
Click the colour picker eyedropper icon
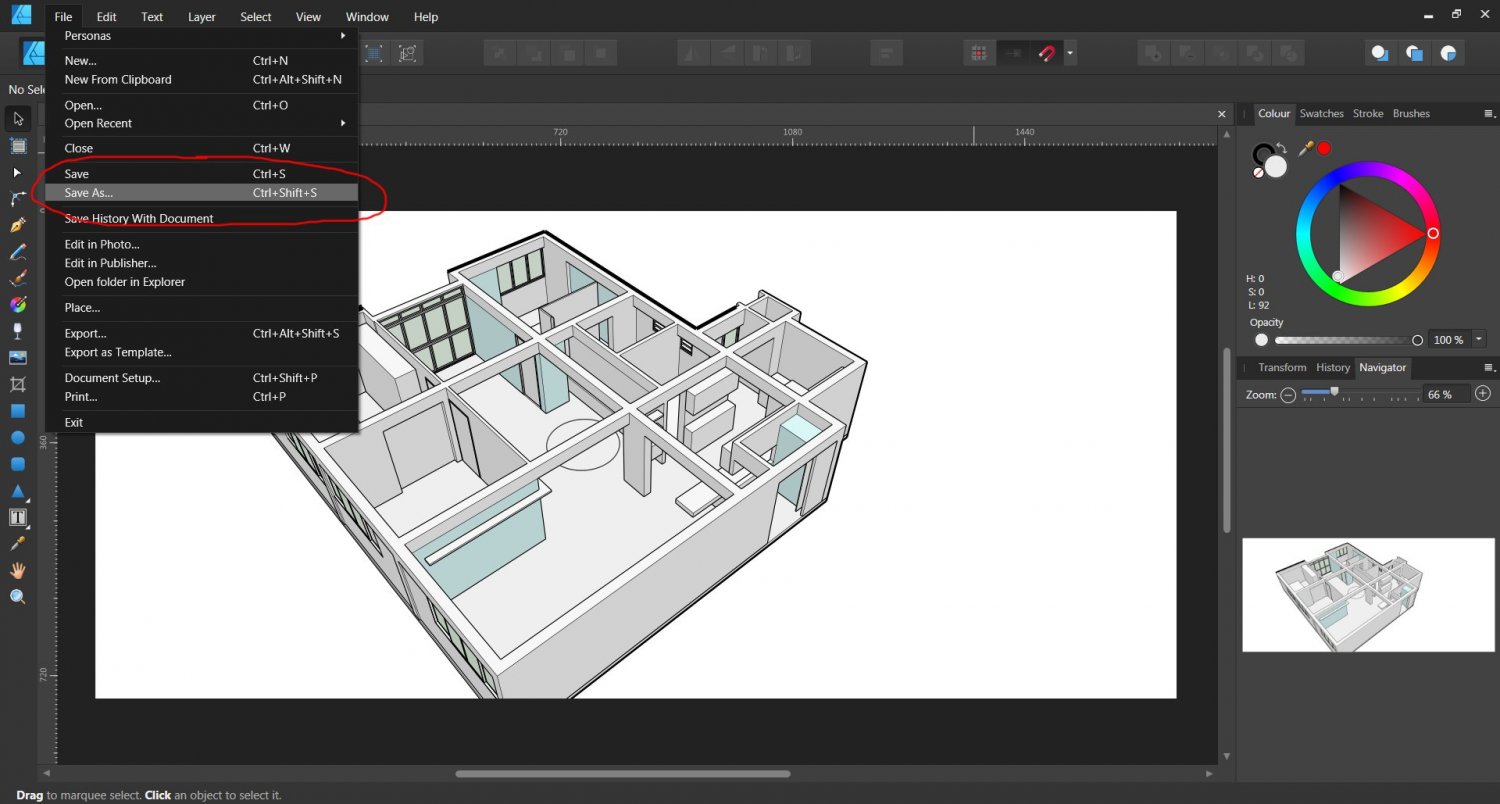(x=1305, y=148)
